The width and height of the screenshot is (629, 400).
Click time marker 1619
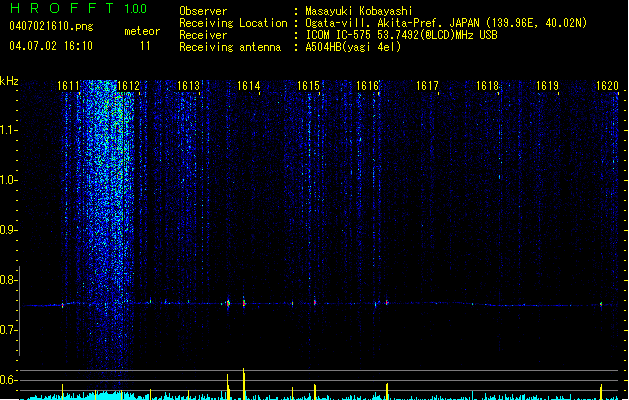pos(548,86)
